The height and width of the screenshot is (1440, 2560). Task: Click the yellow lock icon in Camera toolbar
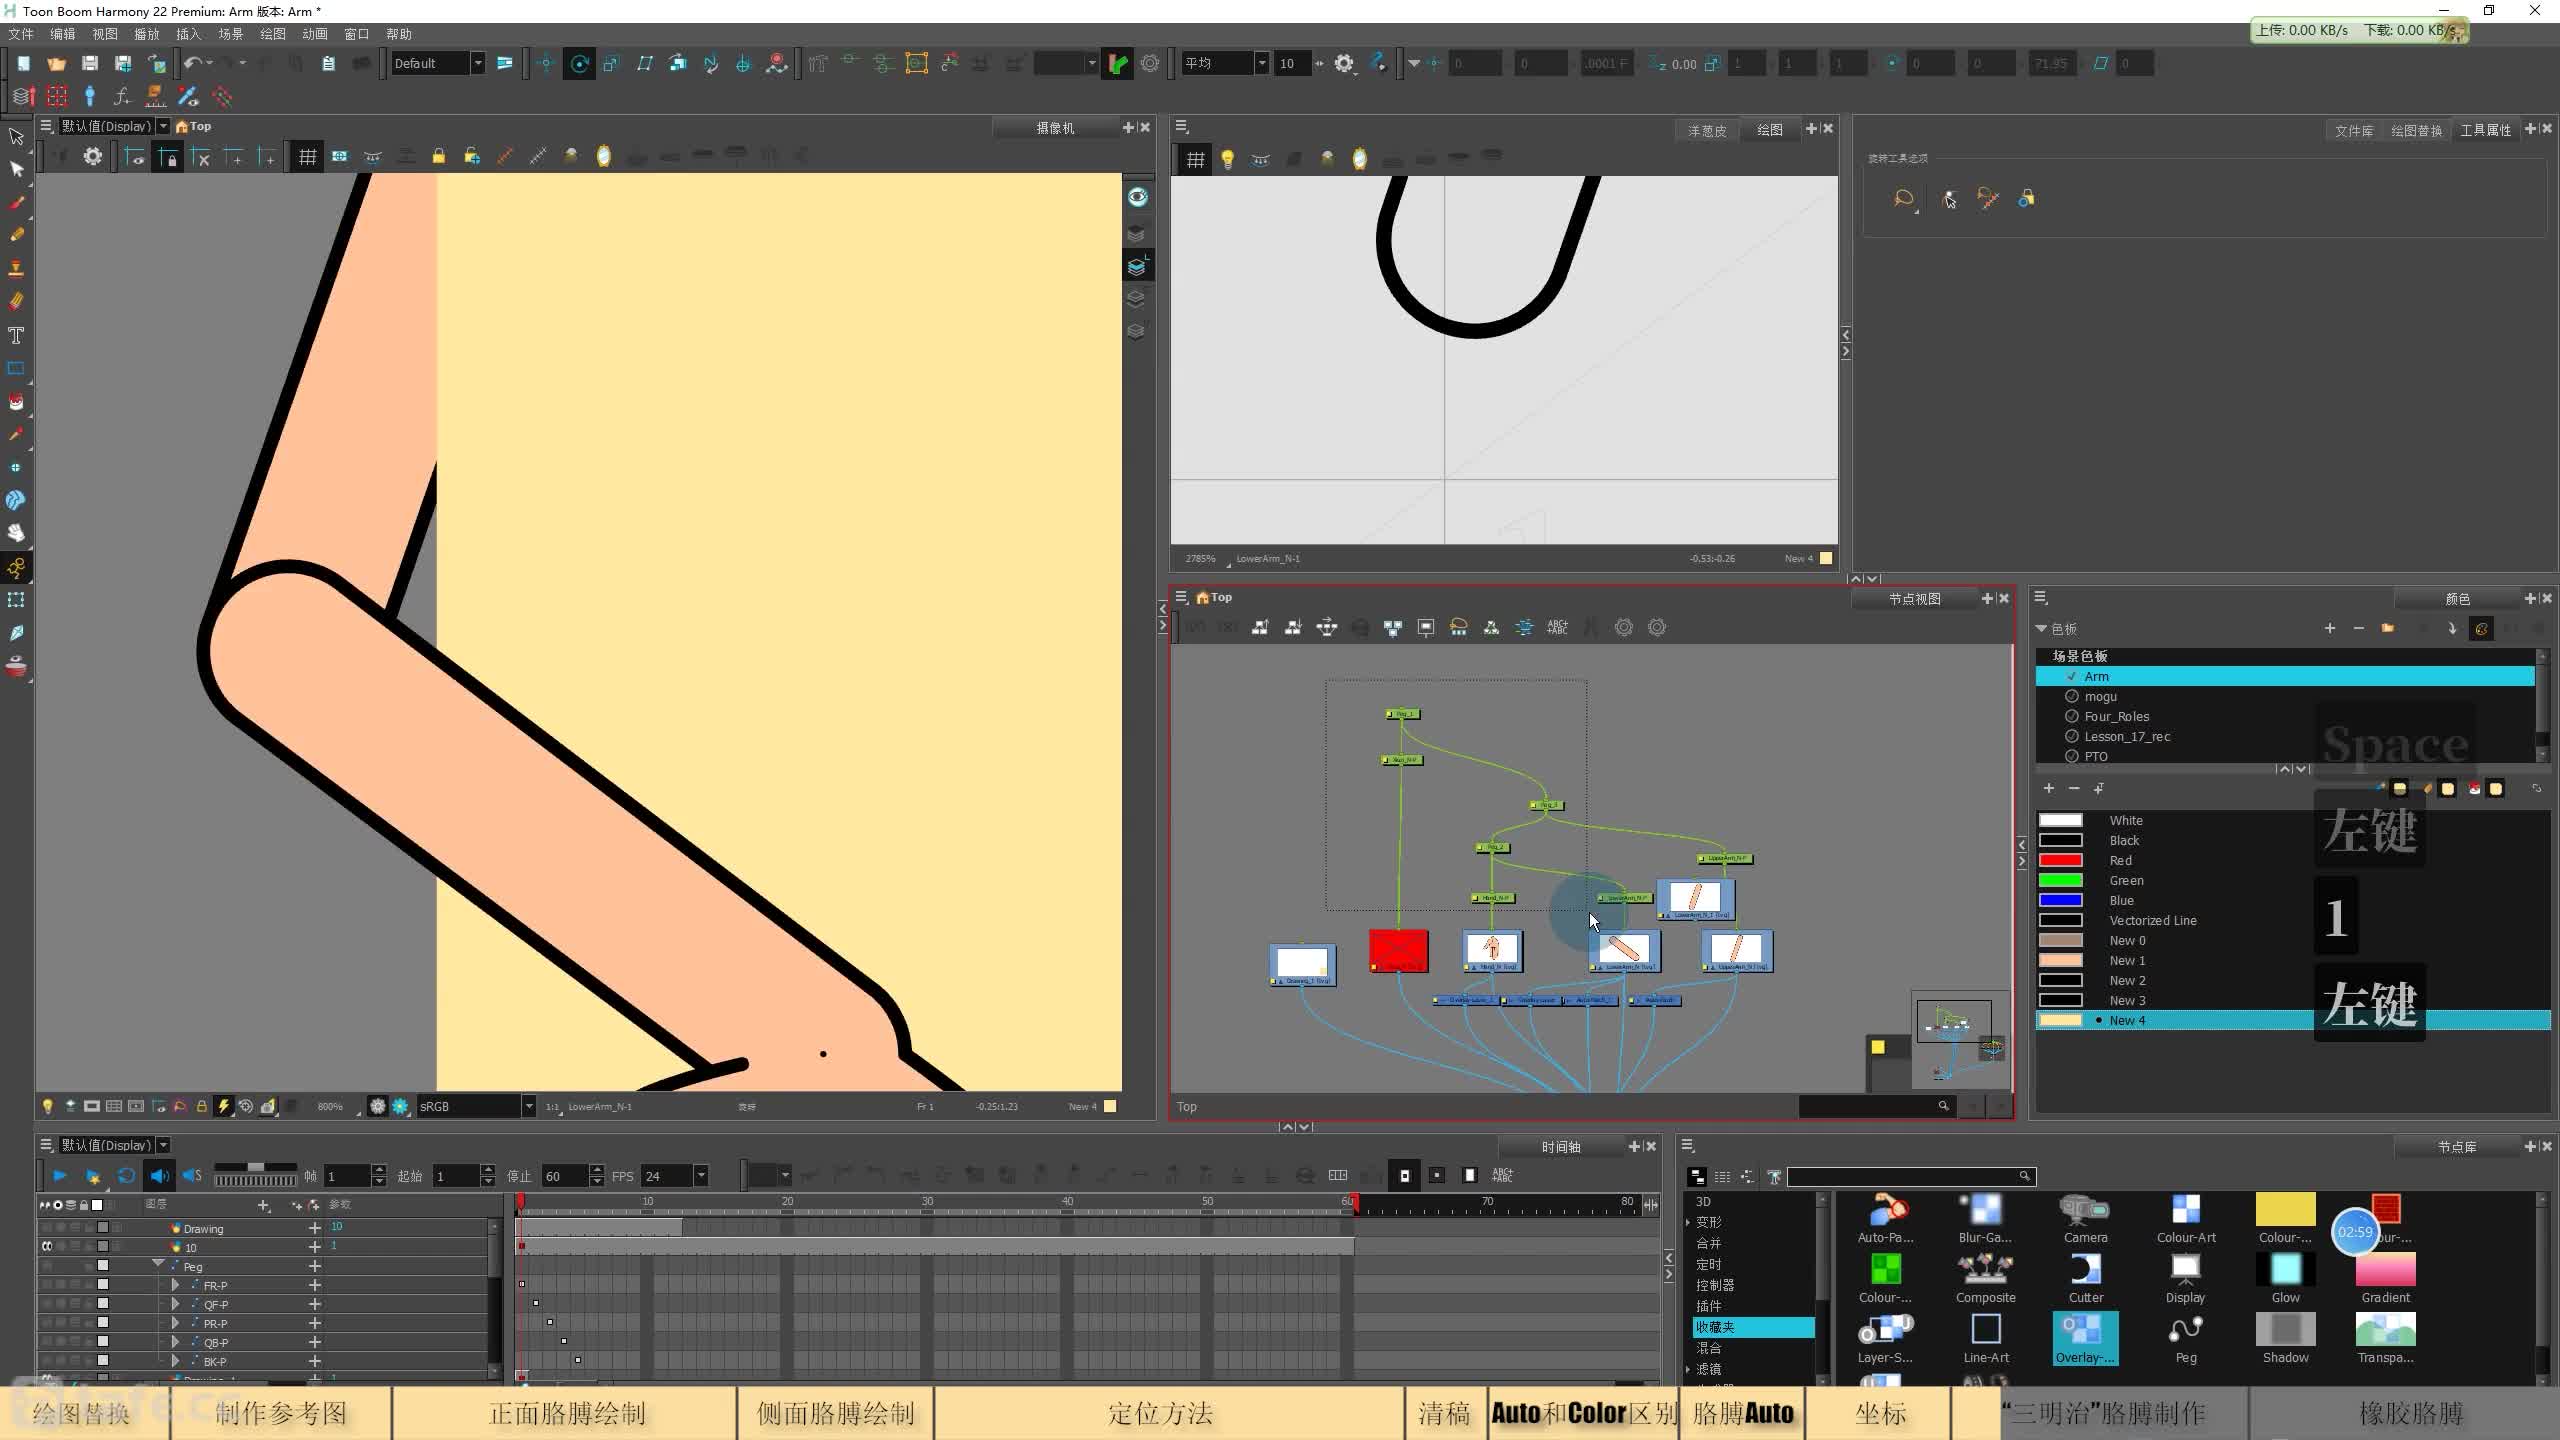(x=438, y=157)
